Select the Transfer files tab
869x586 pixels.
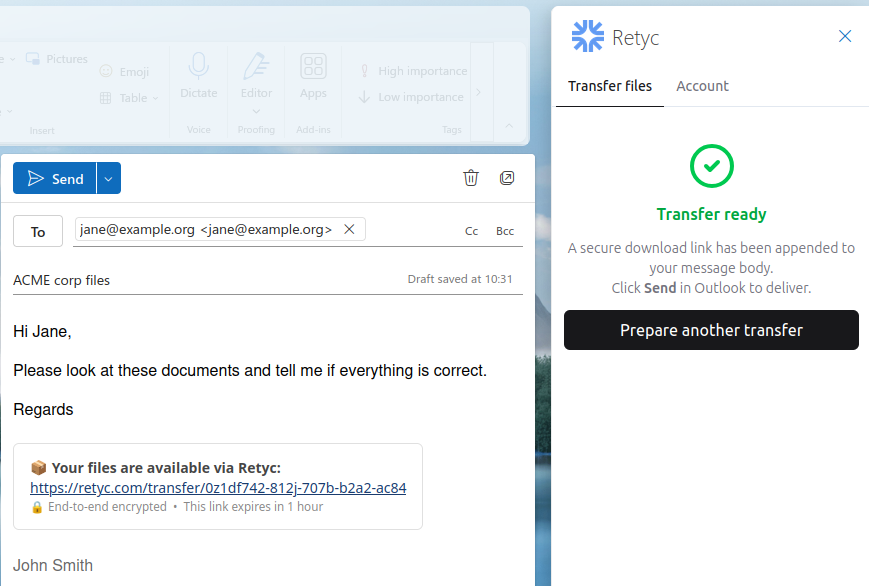tap(610, 86)
